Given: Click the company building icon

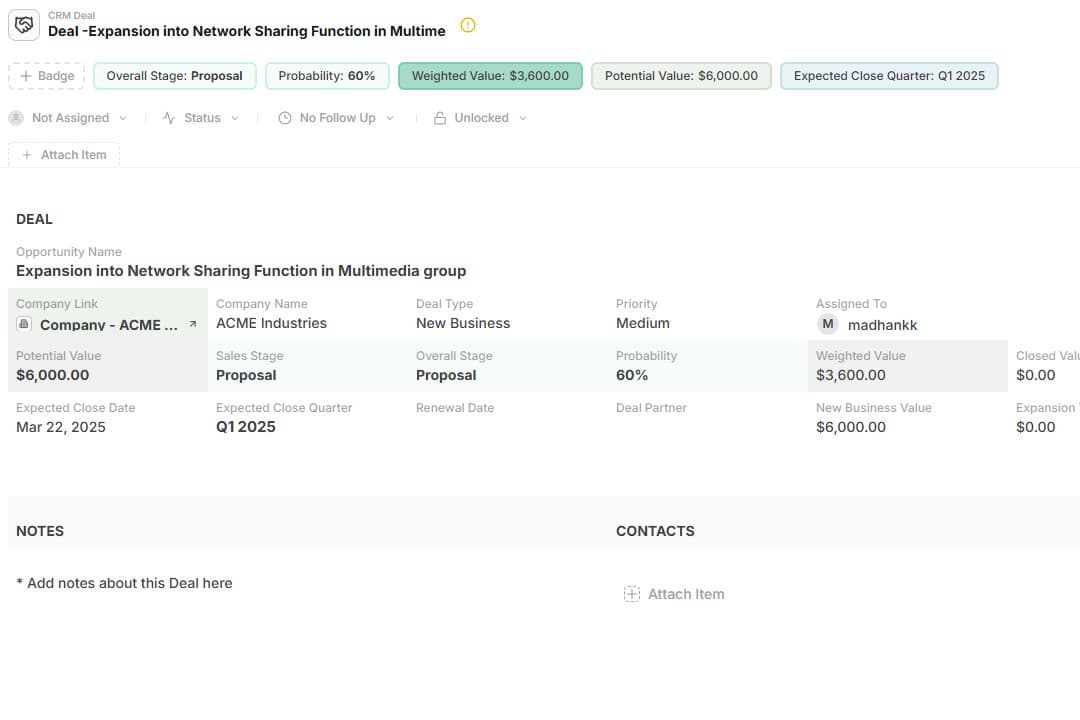Looking at the screenshot, I should 24,324.
